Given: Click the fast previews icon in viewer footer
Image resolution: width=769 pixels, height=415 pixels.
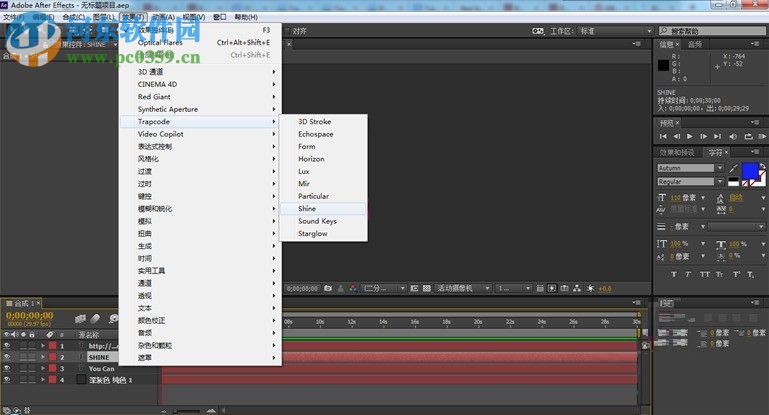Looking at the screenshot, I should [552, 288].
